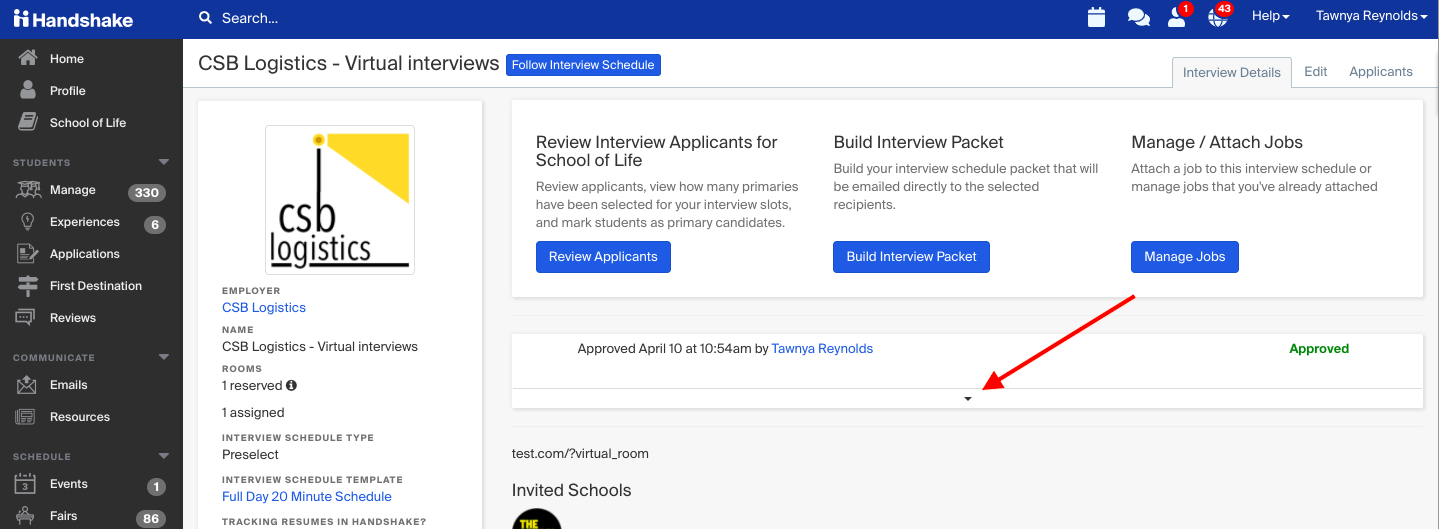Image resolution: width=1439 pixels, height=529 pixels.
Task: Switch to the Edit tab
Action: [1315, 72]
